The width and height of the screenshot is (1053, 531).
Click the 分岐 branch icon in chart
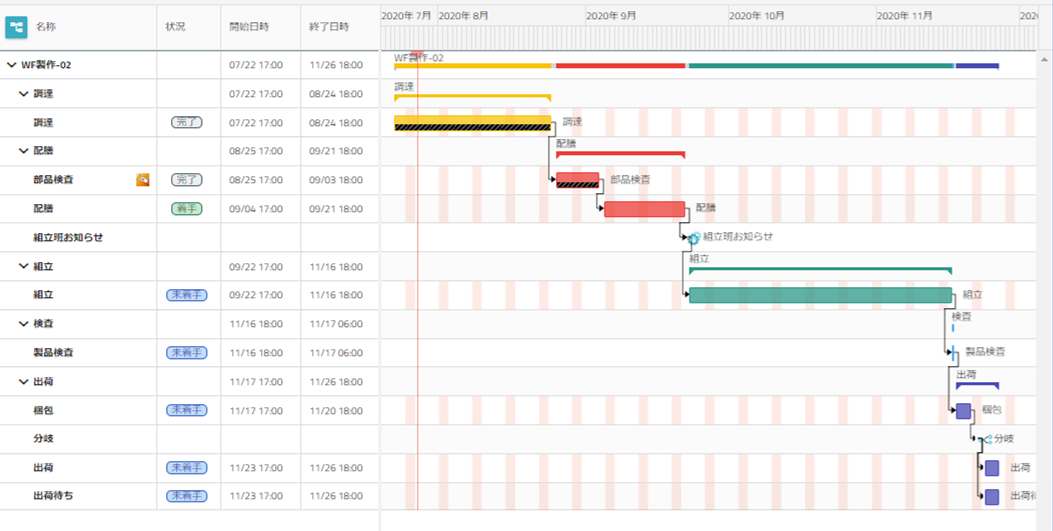coord(986,439)
